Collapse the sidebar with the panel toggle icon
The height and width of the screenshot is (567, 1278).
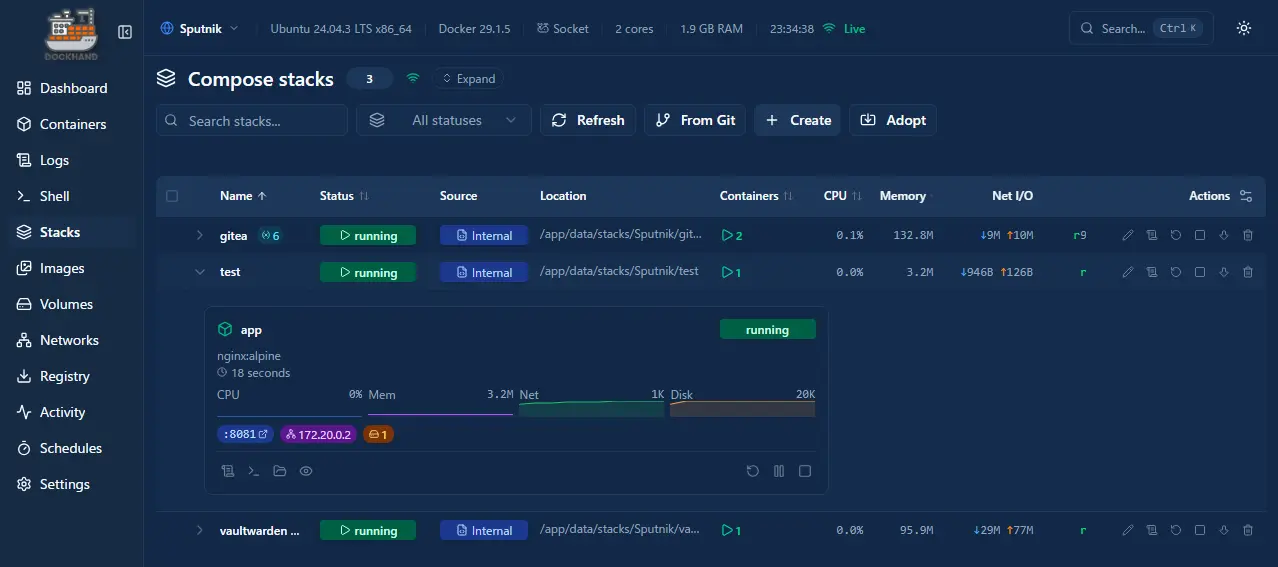[125, 32]
